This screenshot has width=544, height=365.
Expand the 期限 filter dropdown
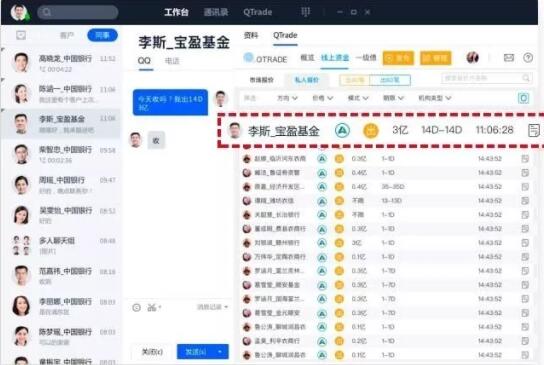point(393,98)
